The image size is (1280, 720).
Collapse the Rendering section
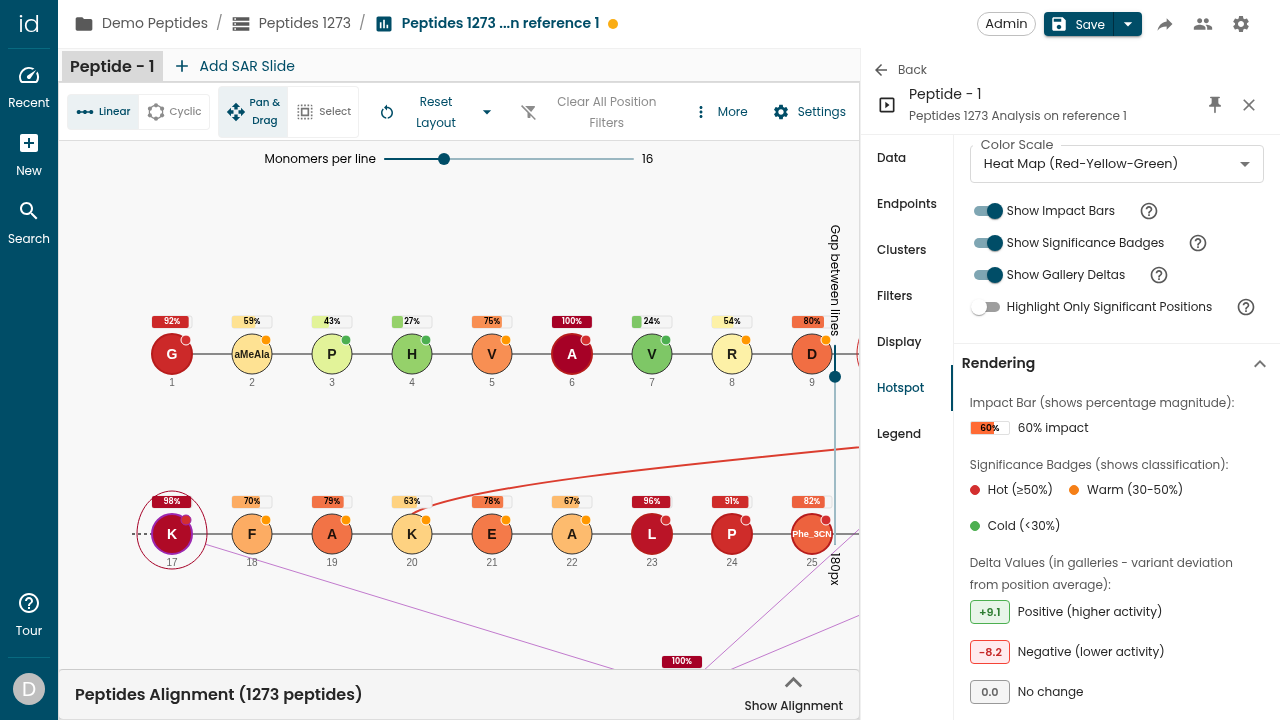point(1260,363)
